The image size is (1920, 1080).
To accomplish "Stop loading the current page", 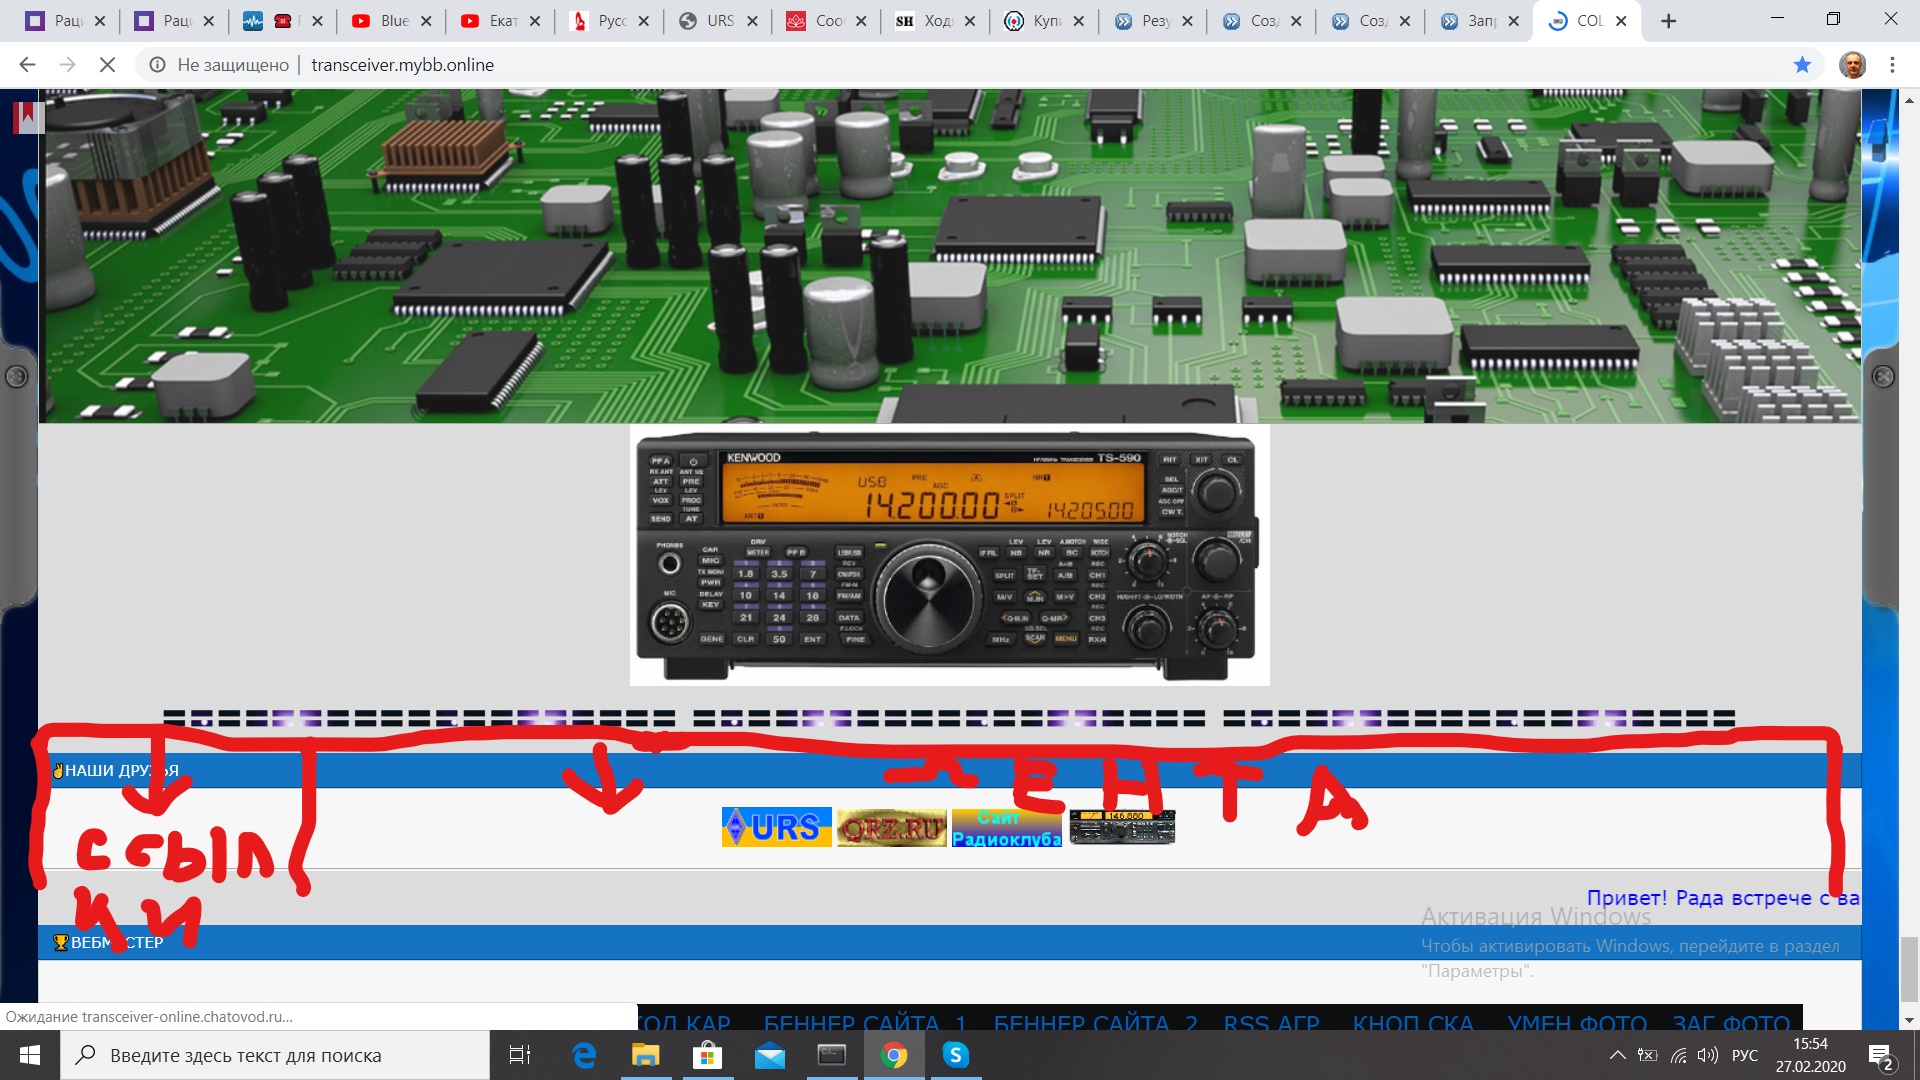I will (x=107, y=65).
